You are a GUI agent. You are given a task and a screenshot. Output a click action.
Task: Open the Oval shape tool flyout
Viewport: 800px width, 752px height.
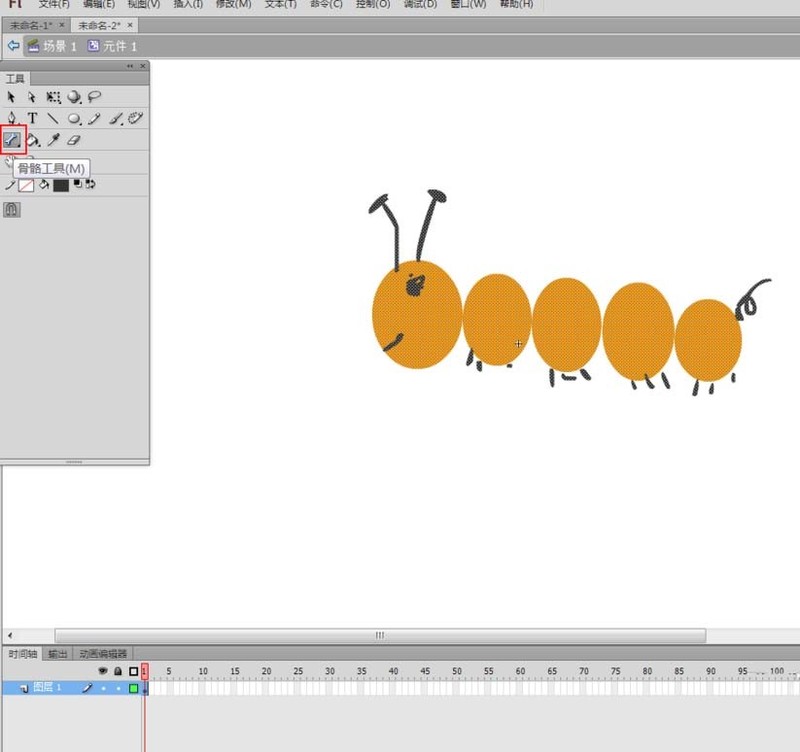coord(74,118)
